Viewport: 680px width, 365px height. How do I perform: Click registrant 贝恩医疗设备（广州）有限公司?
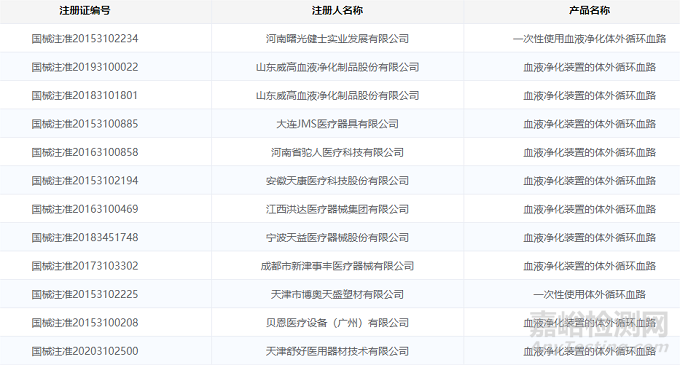pyautogui.click(x=337, y=323)
